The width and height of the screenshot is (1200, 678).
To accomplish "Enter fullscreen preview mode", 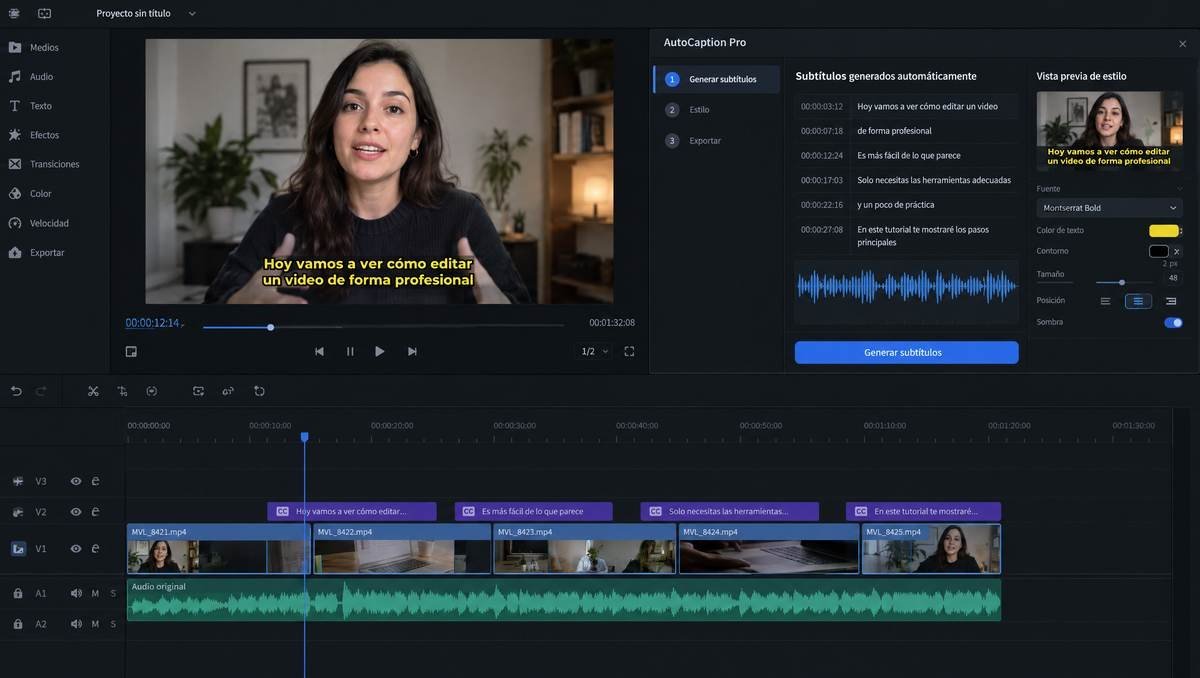I will coord(629,351).
